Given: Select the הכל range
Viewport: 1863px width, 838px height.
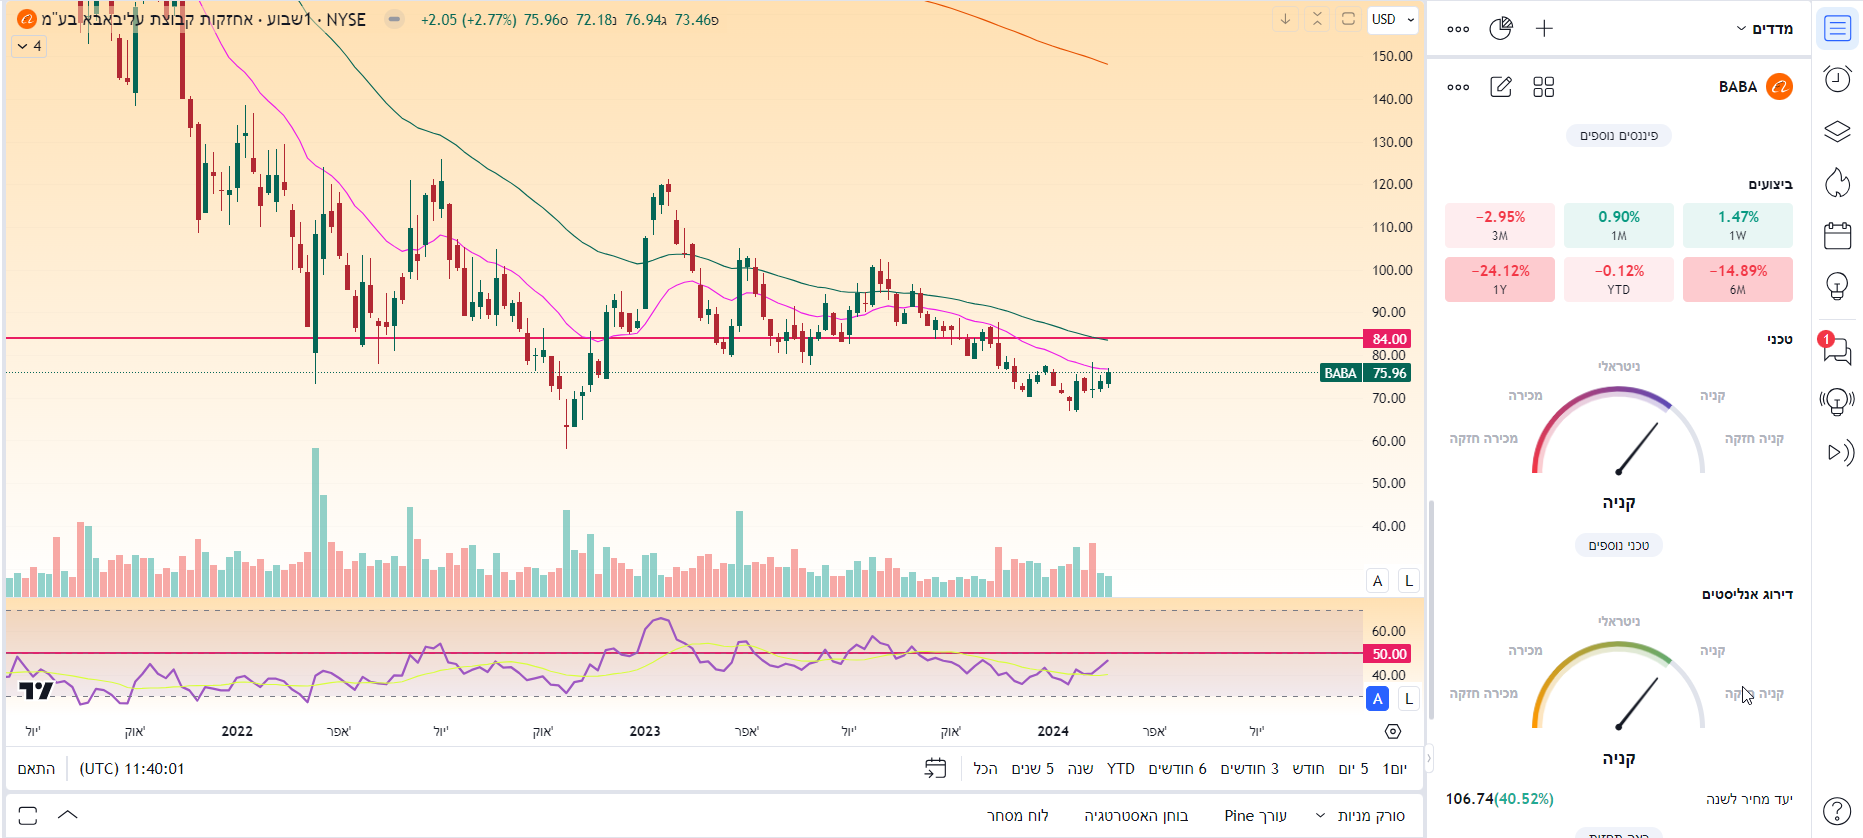Looking at the screenshot, I should 985,769.
